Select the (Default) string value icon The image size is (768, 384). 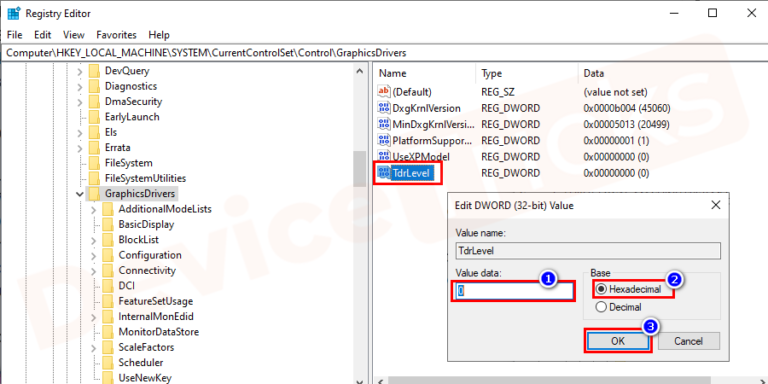384,92
